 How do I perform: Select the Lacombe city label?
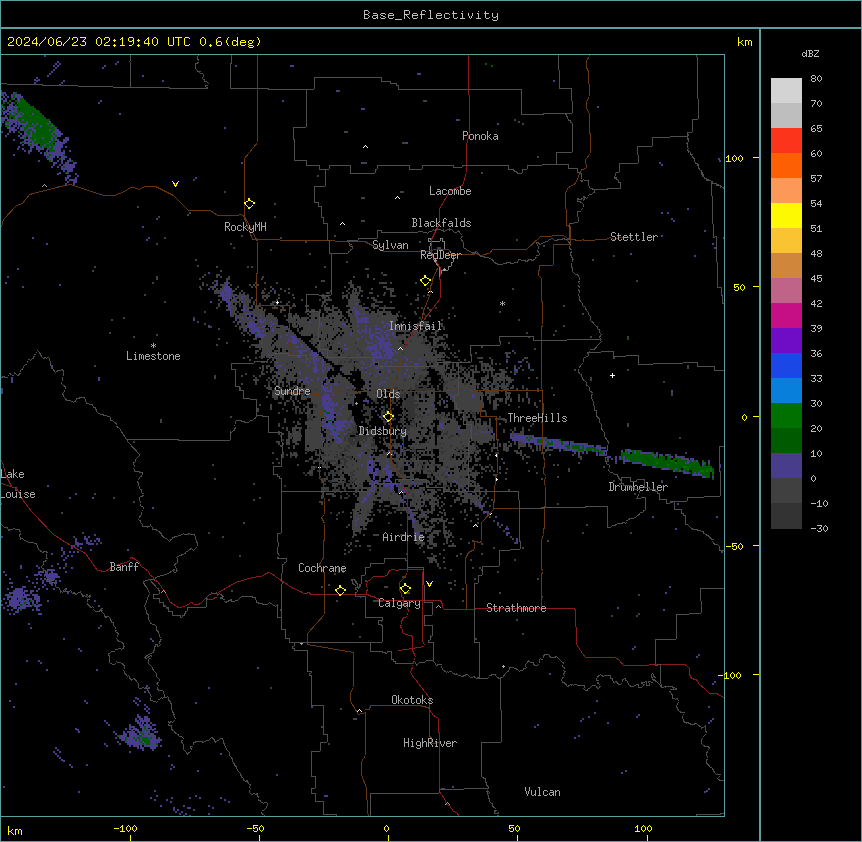450,191
